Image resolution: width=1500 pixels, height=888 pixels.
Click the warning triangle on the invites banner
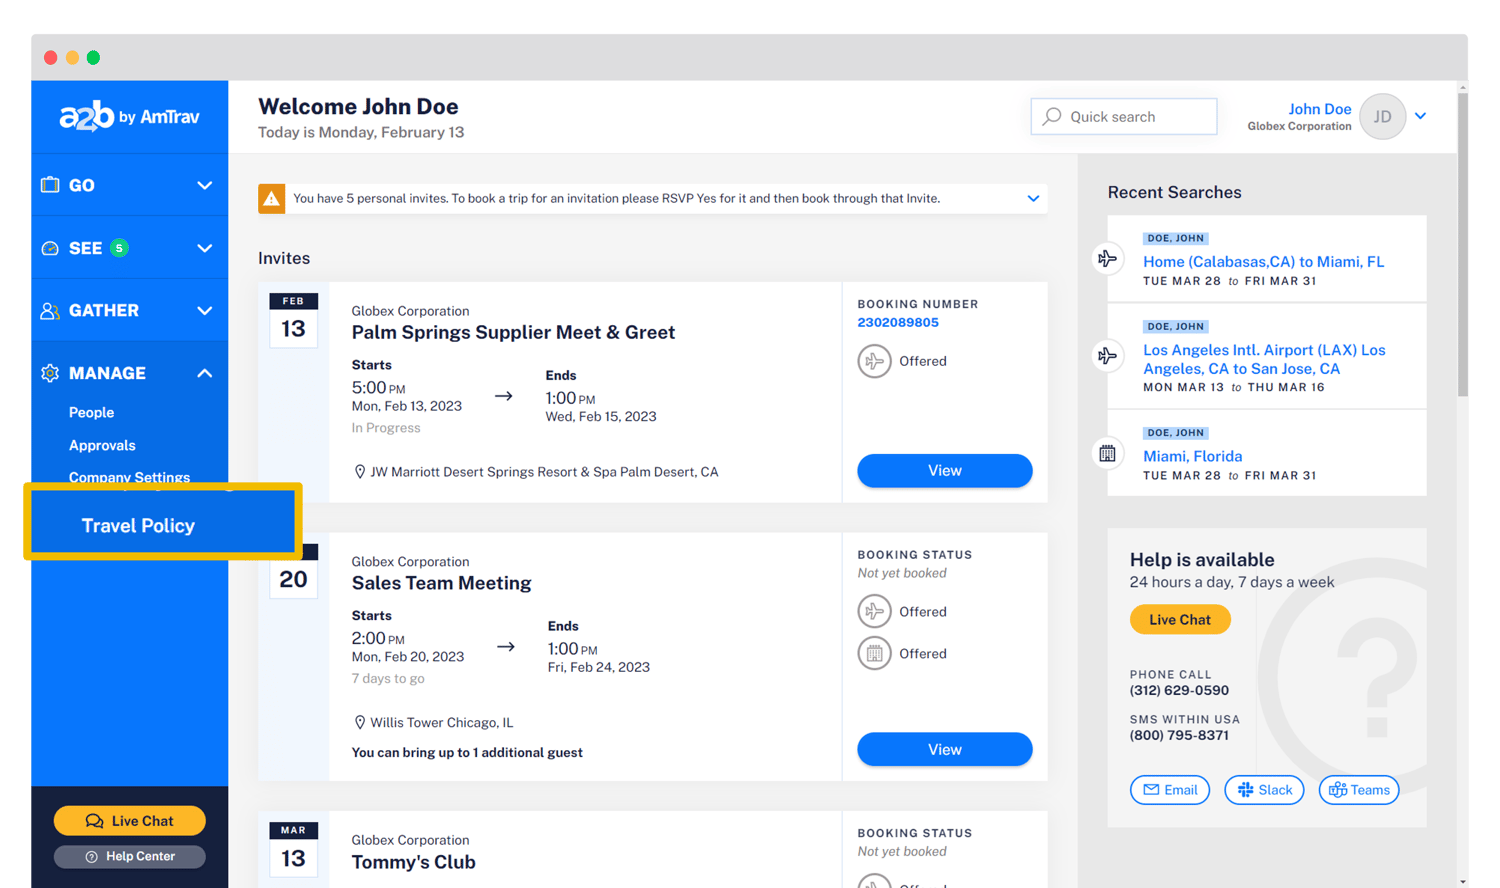271,198
